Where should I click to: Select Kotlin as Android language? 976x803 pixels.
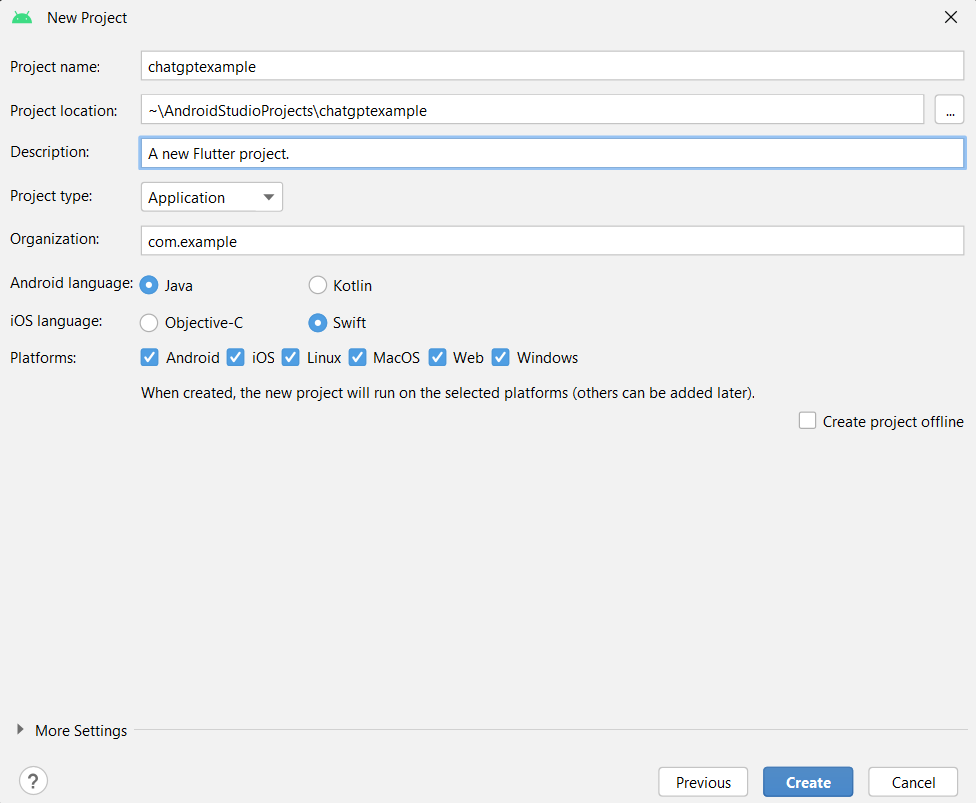tap(318, 285)
